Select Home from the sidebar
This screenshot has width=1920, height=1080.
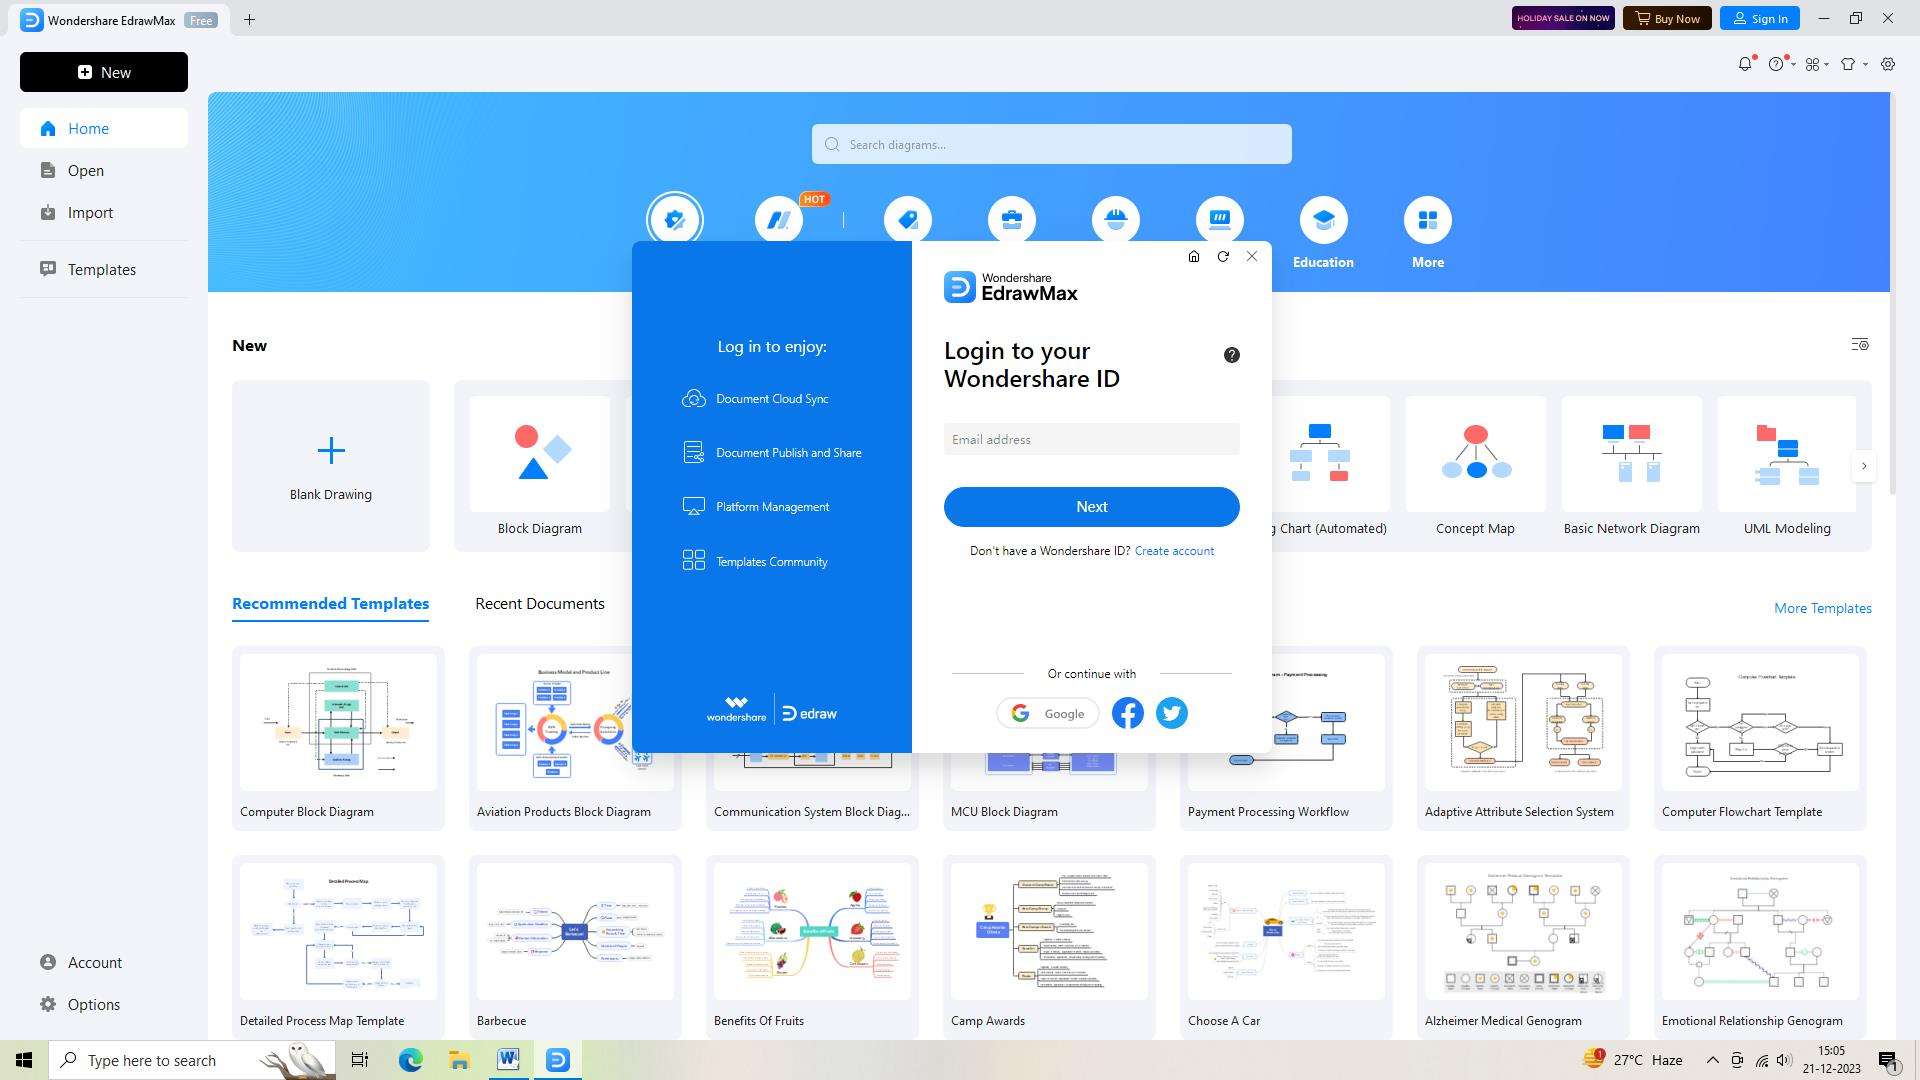click(88, 128)
